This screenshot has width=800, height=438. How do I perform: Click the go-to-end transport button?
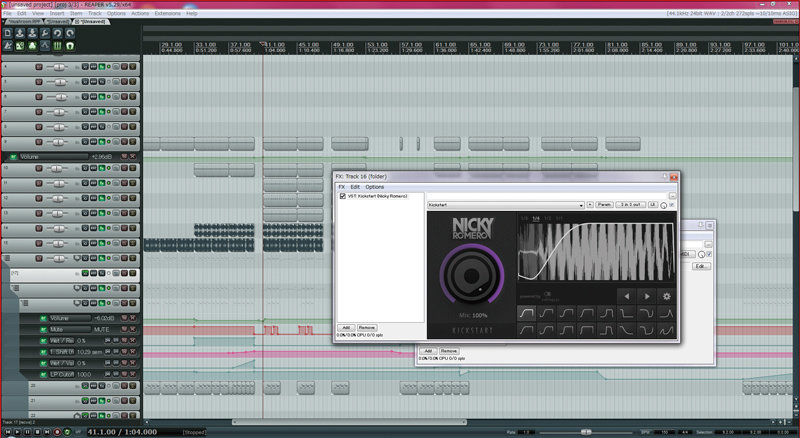pyautogui.click(x=47, y=432)
